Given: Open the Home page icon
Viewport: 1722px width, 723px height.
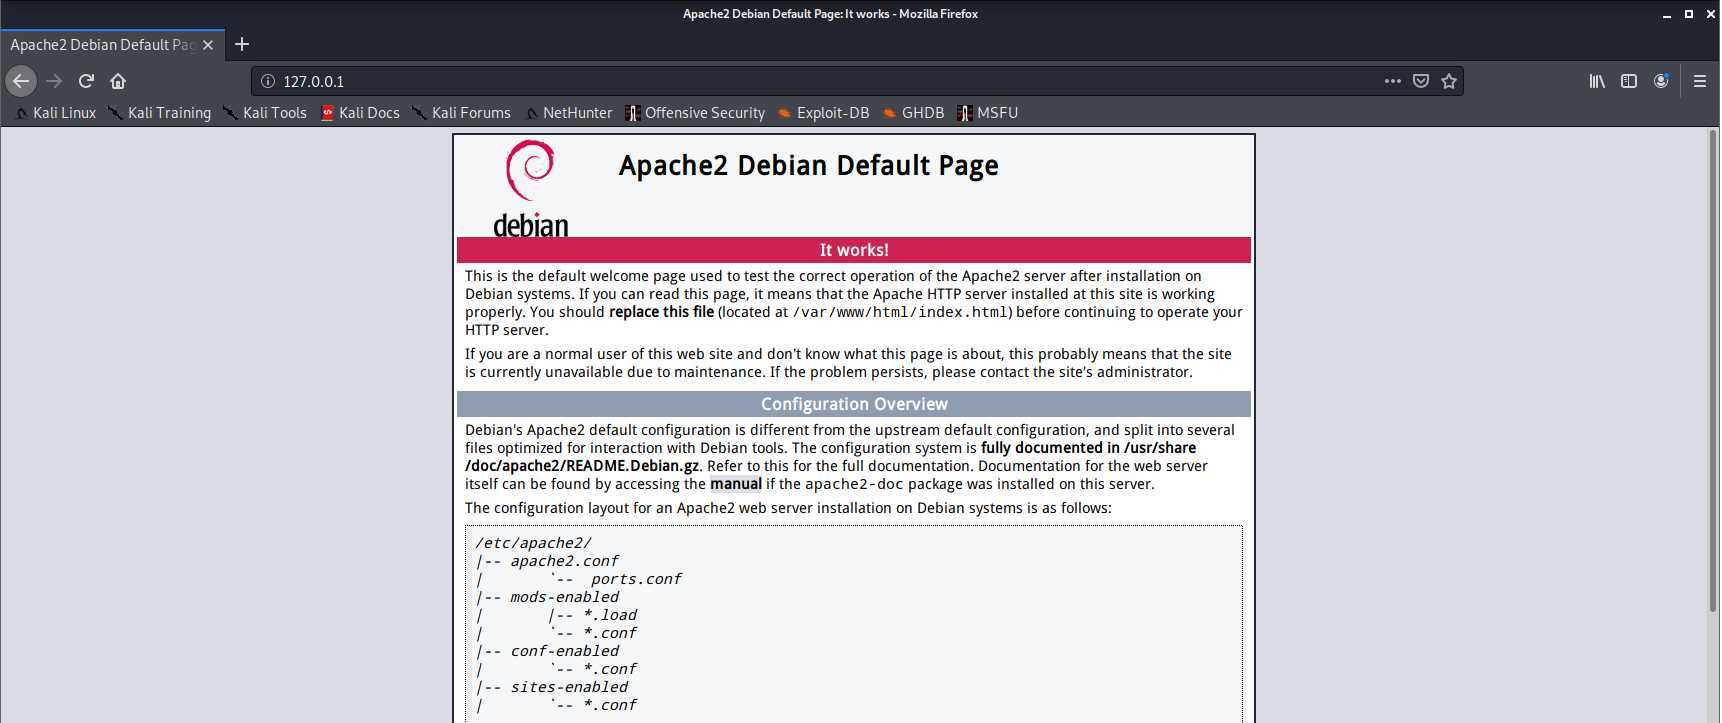Looking at the screenshot, I should coord(118,81).
